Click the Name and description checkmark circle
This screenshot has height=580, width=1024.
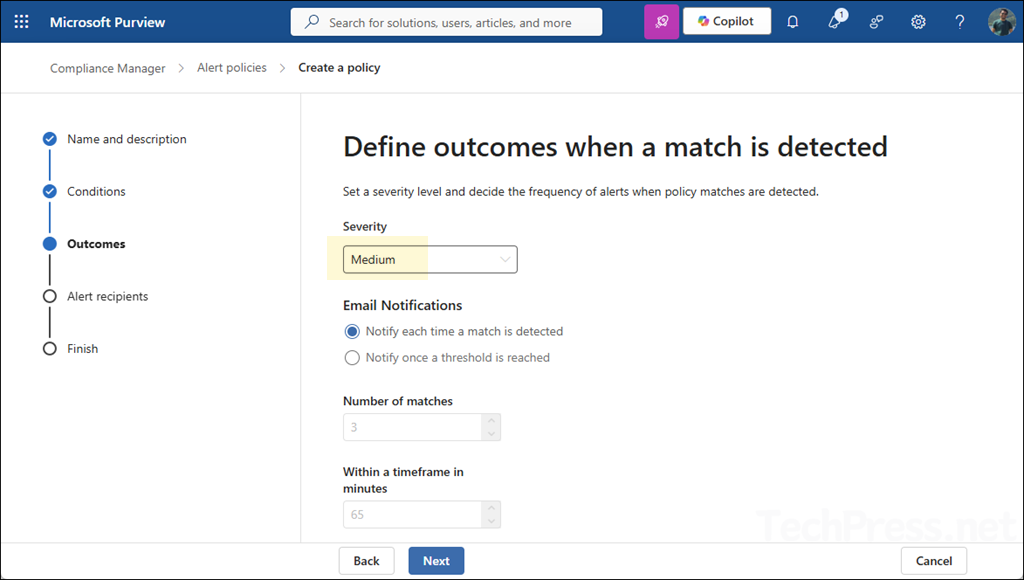50,139
